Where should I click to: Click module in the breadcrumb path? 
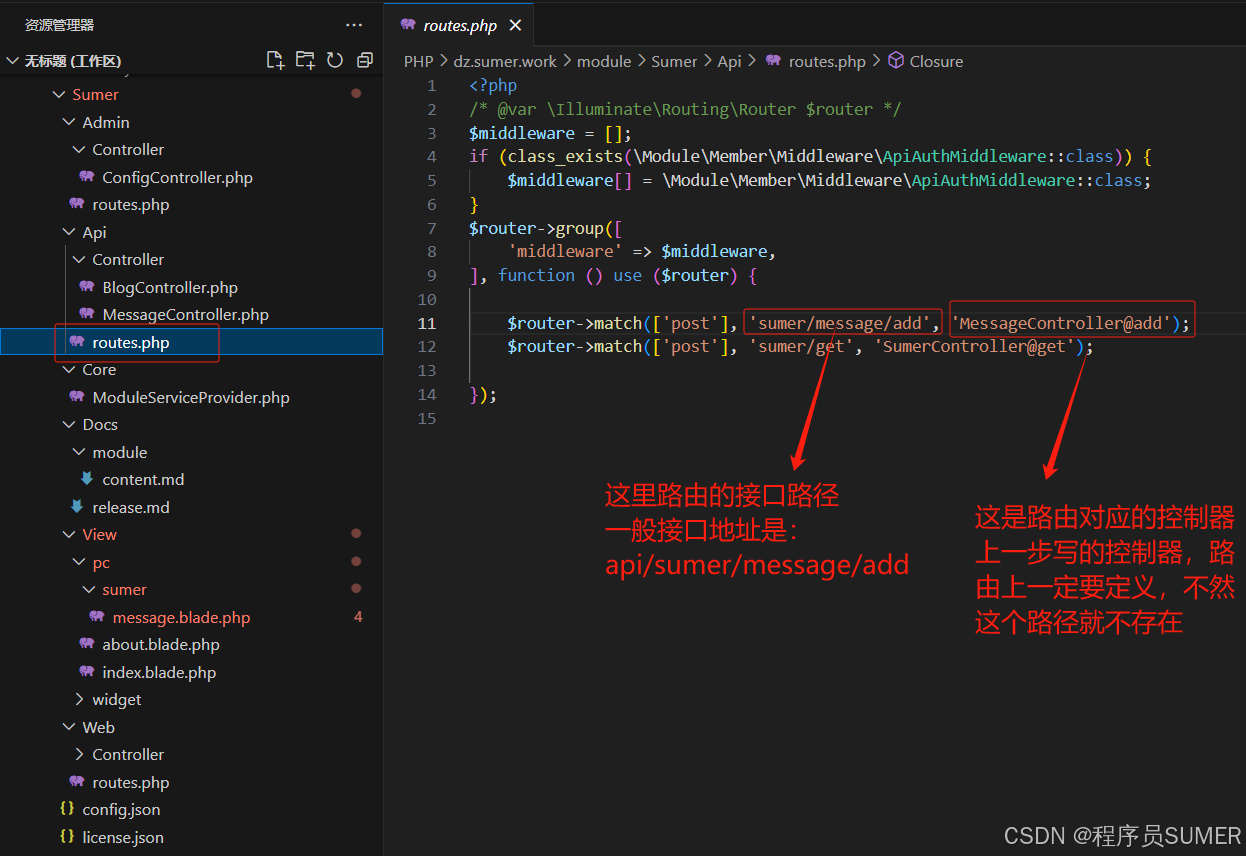click(604, 61)
